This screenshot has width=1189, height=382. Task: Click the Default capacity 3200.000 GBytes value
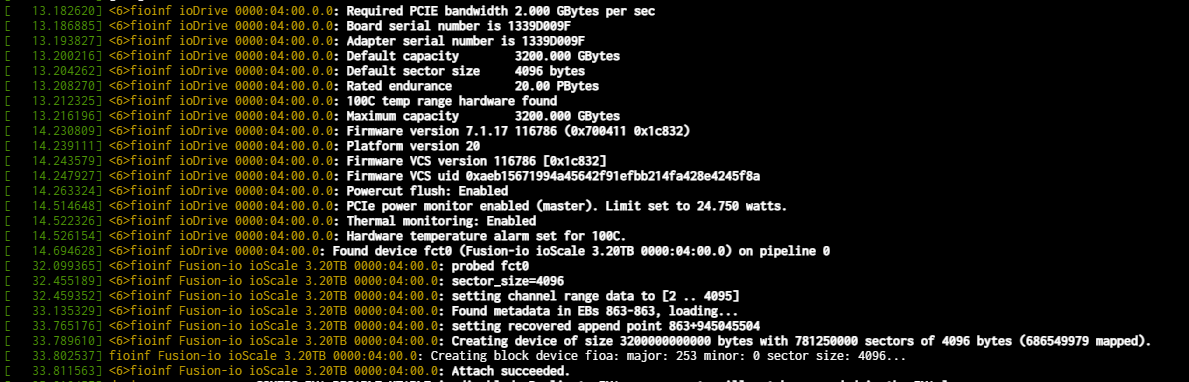tap(567, 56)
